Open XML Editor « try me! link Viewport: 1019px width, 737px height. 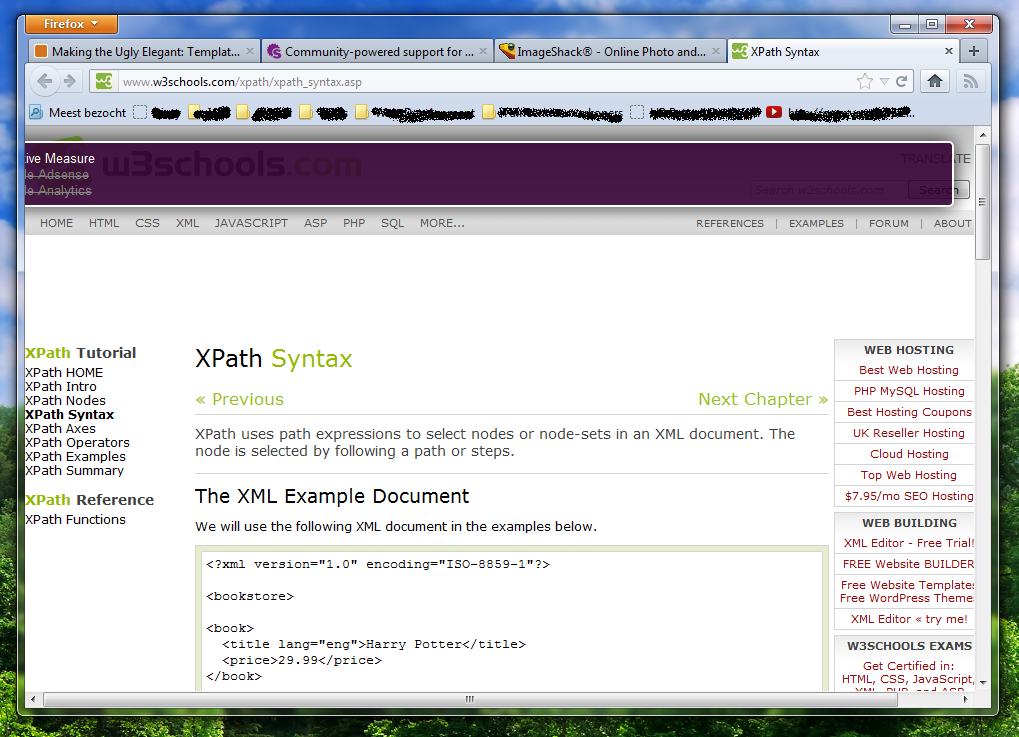pyautogui.click(x=909, y=619)
